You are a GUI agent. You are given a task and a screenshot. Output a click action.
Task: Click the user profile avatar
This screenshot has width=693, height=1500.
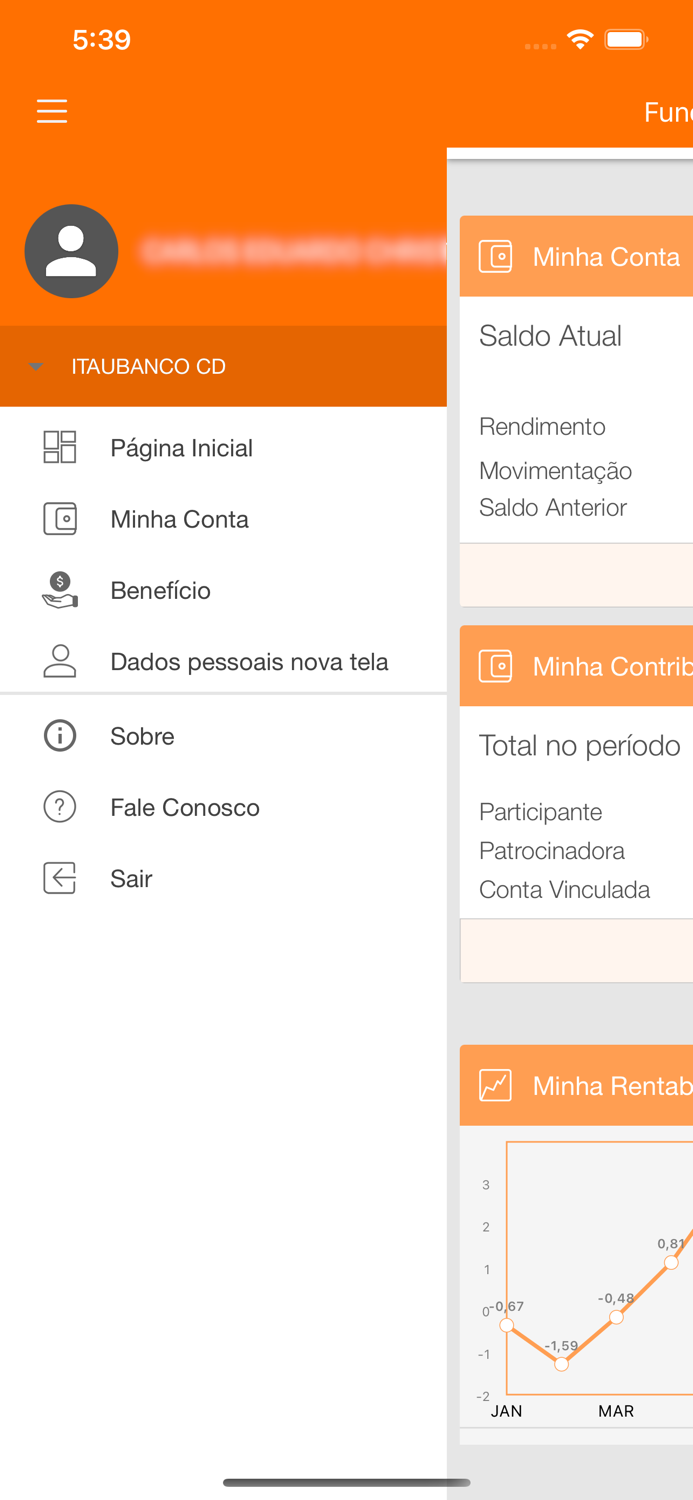pos(71,251)
